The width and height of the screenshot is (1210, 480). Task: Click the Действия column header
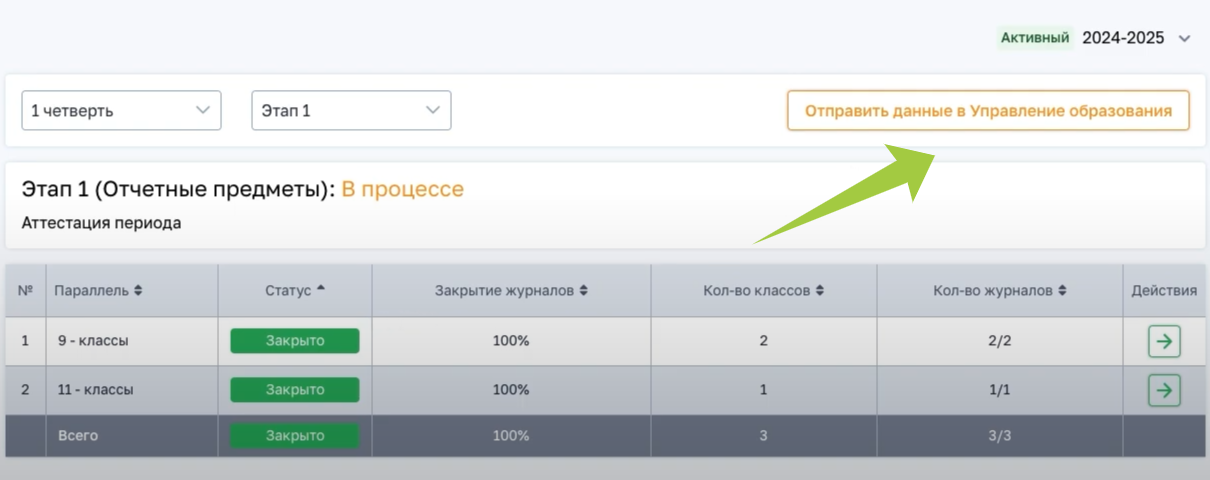[1164, 291]
